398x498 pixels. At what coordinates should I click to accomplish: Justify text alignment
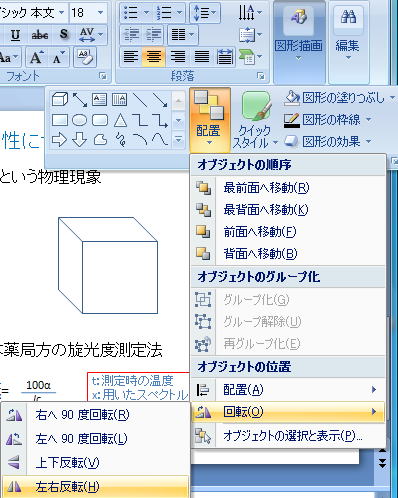tap(202, 57)
